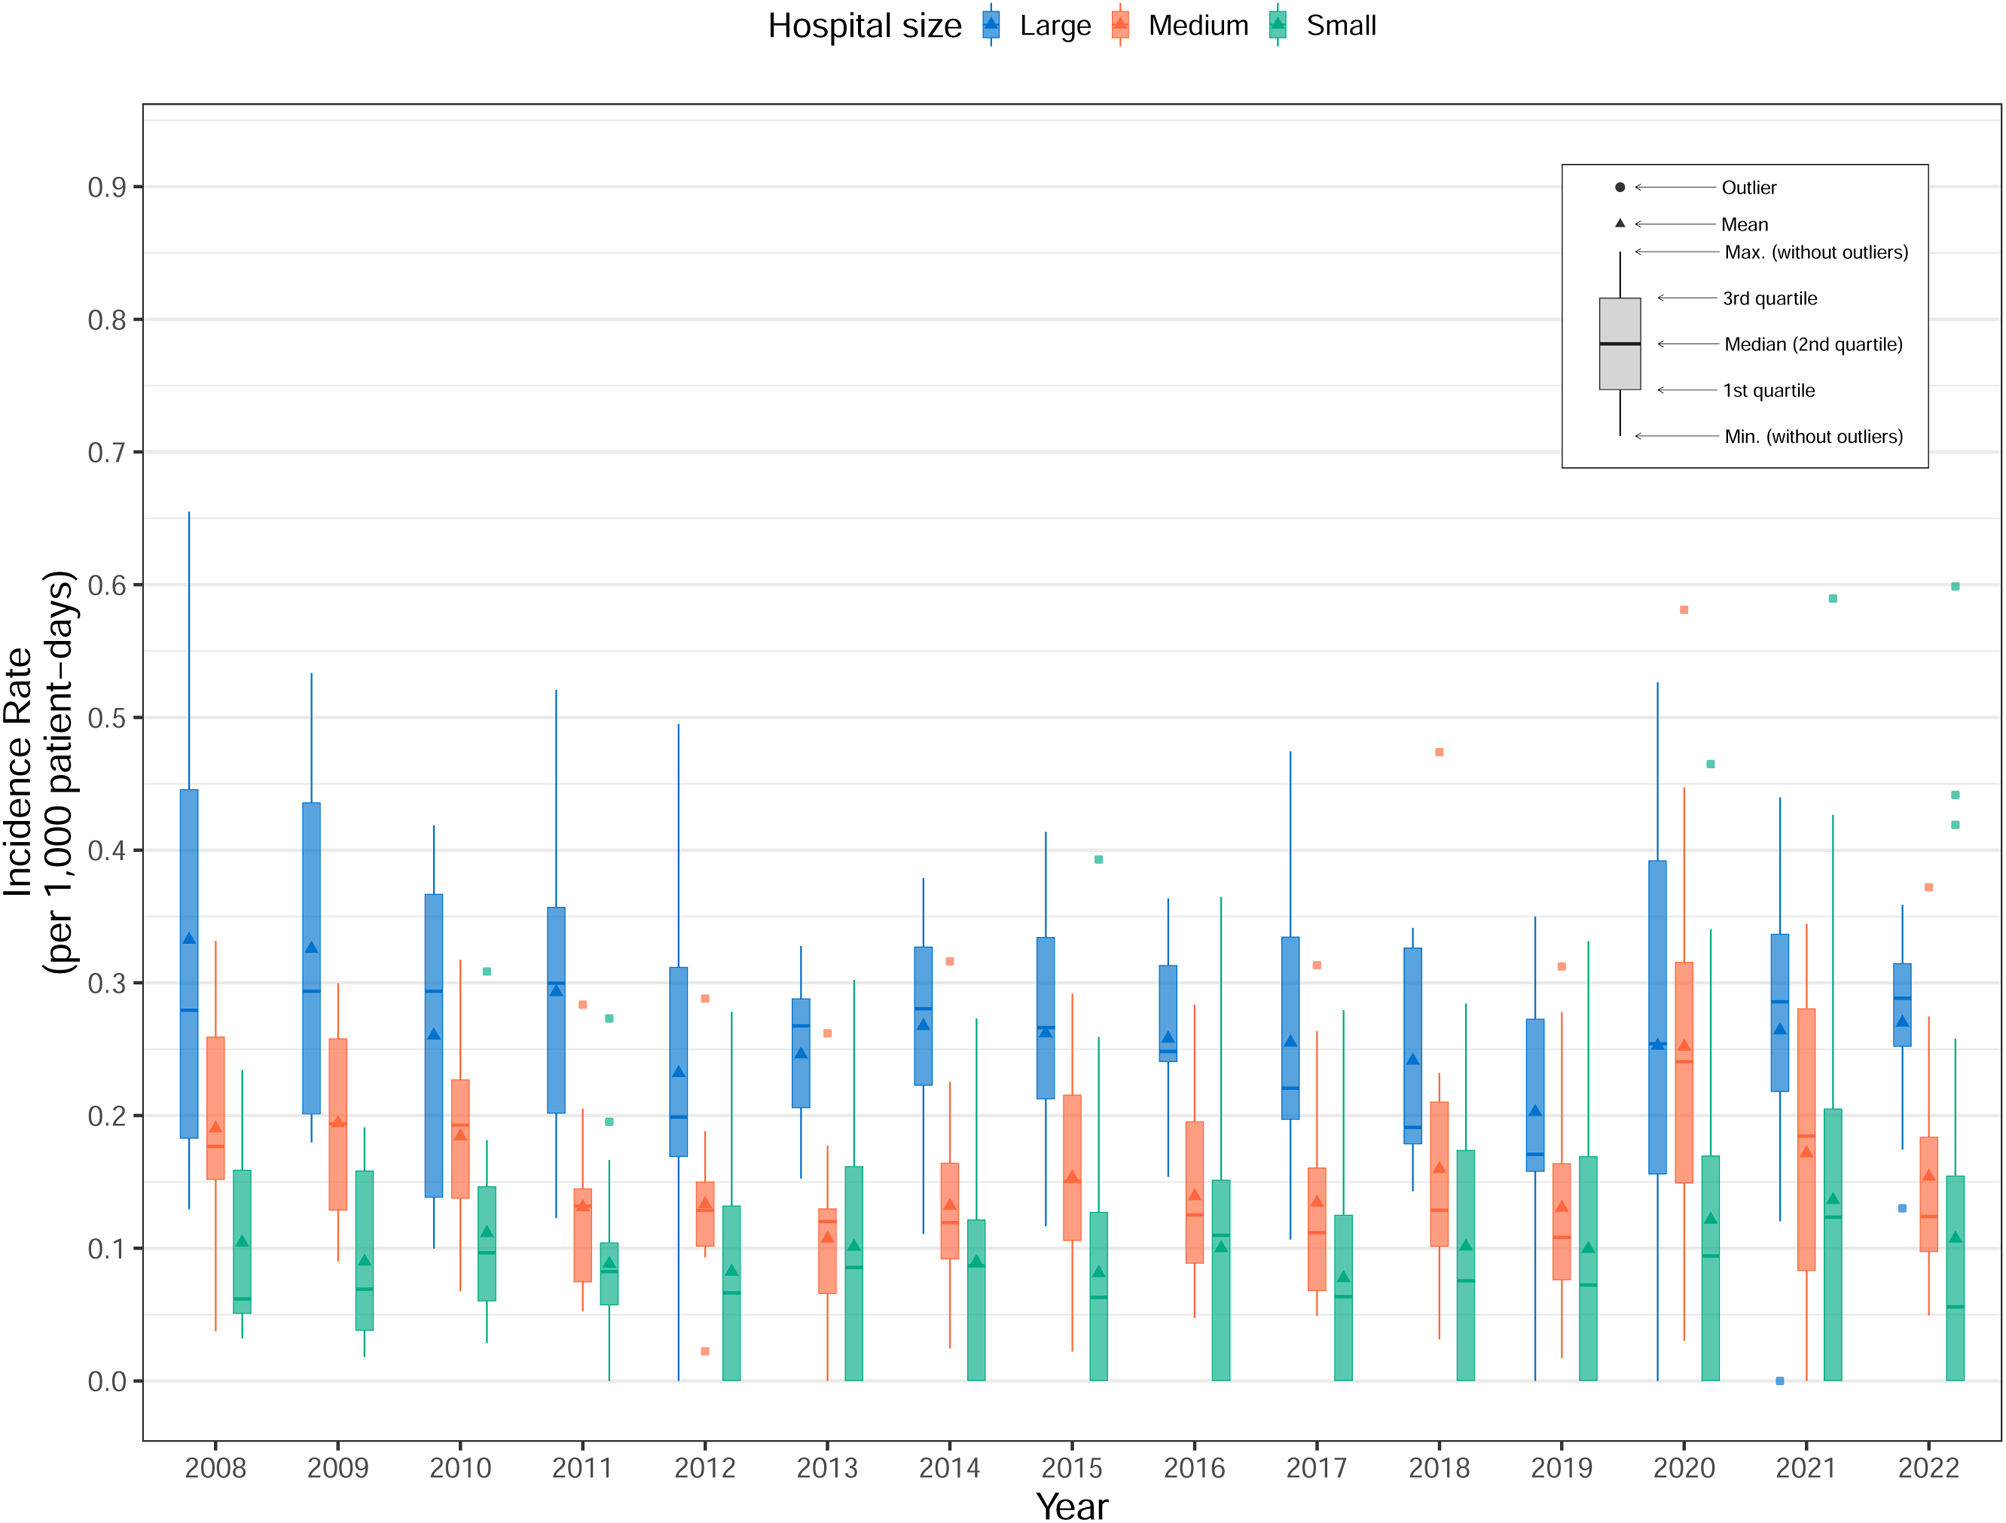
Task: Click the Small hospital legend box icon
Action: click(x=1277, y=25)
